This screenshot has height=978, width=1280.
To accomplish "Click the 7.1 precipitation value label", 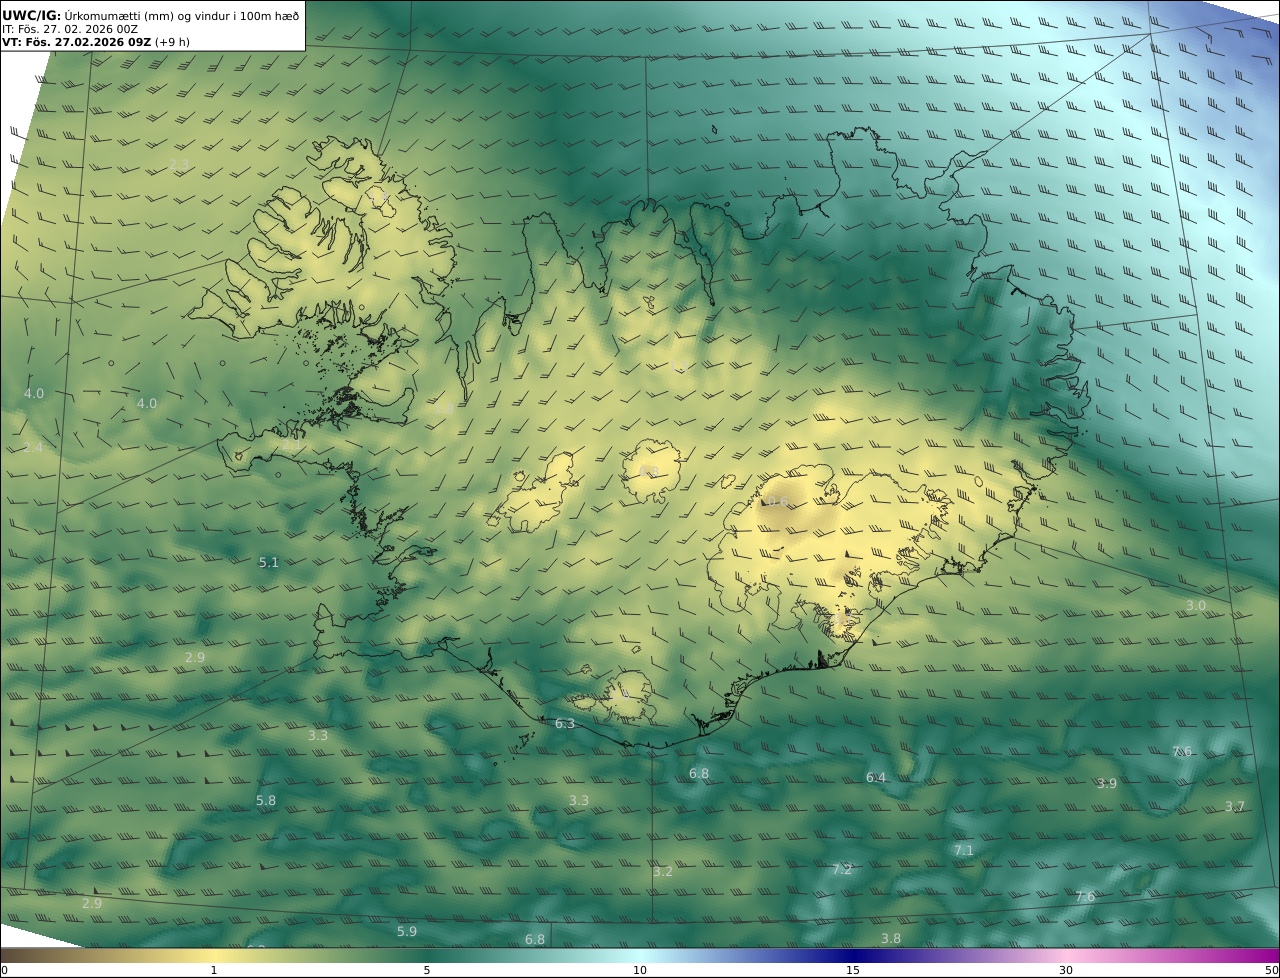I will pos(963,851).
